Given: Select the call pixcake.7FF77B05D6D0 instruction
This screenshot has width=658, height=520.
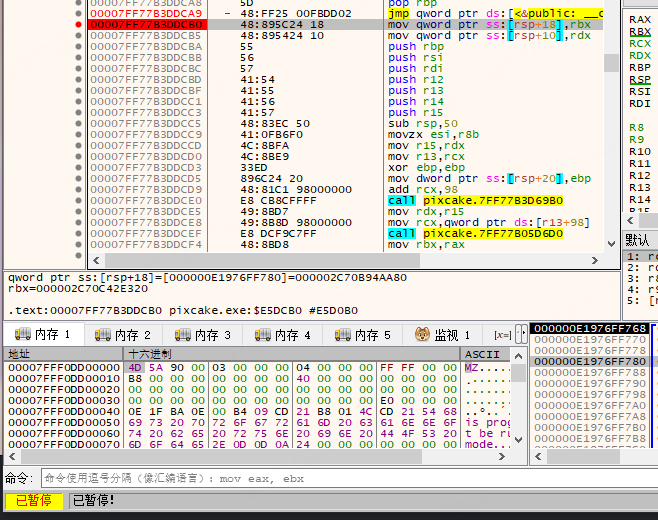Looking at the screenshot, I should 475,233.
